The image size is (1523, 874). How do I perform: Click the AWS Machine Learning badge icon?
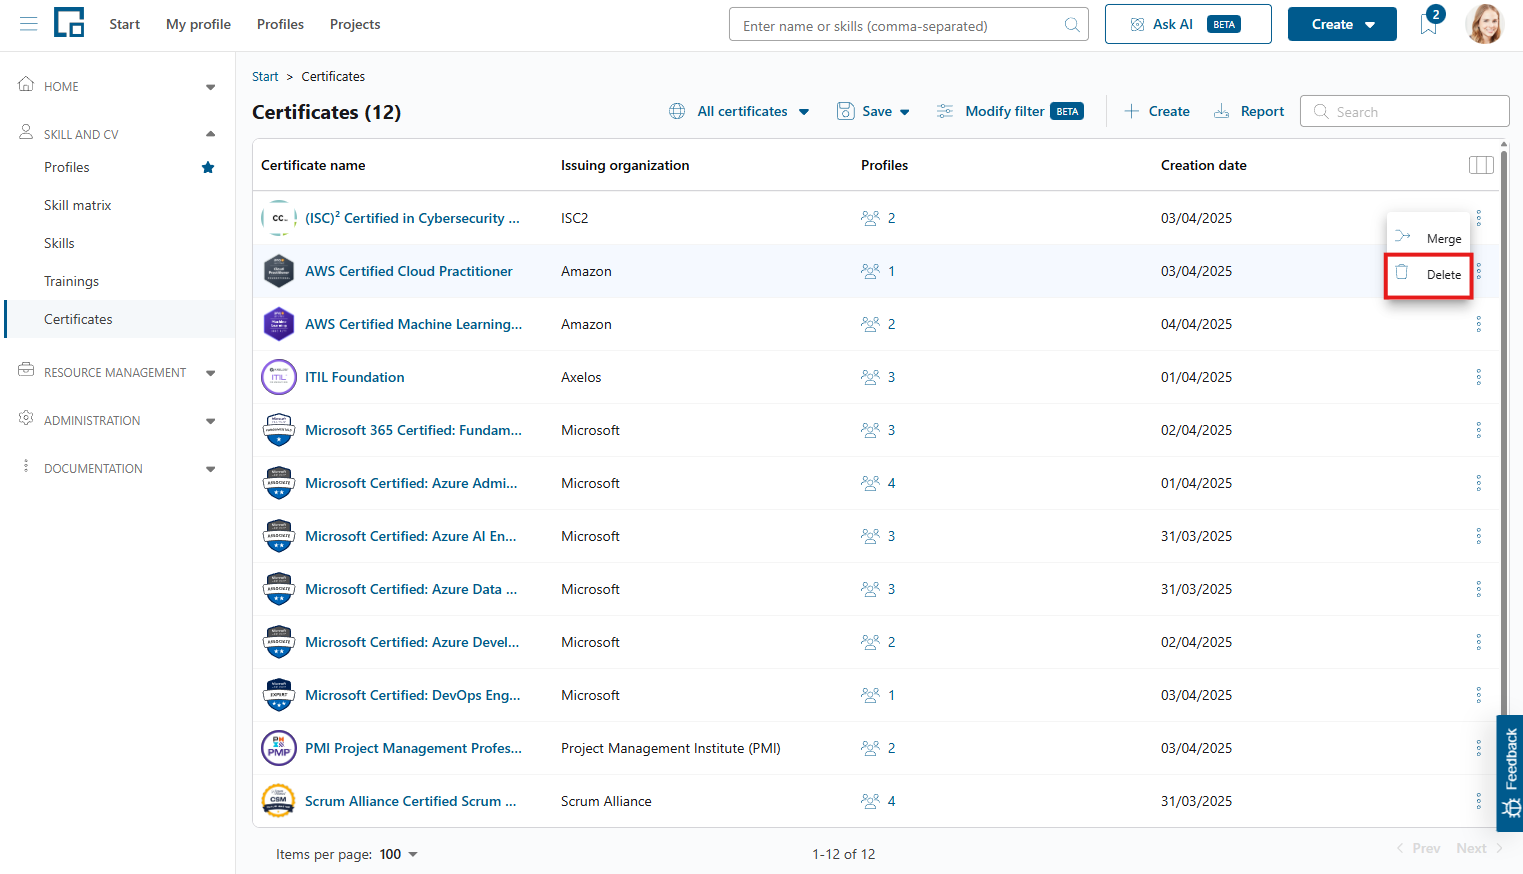(x=279, y=324)
